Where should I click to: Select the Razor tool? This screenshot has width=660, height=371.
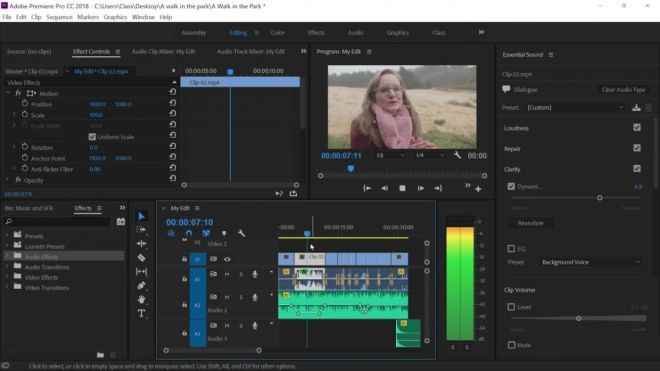(x=141, y=258)
